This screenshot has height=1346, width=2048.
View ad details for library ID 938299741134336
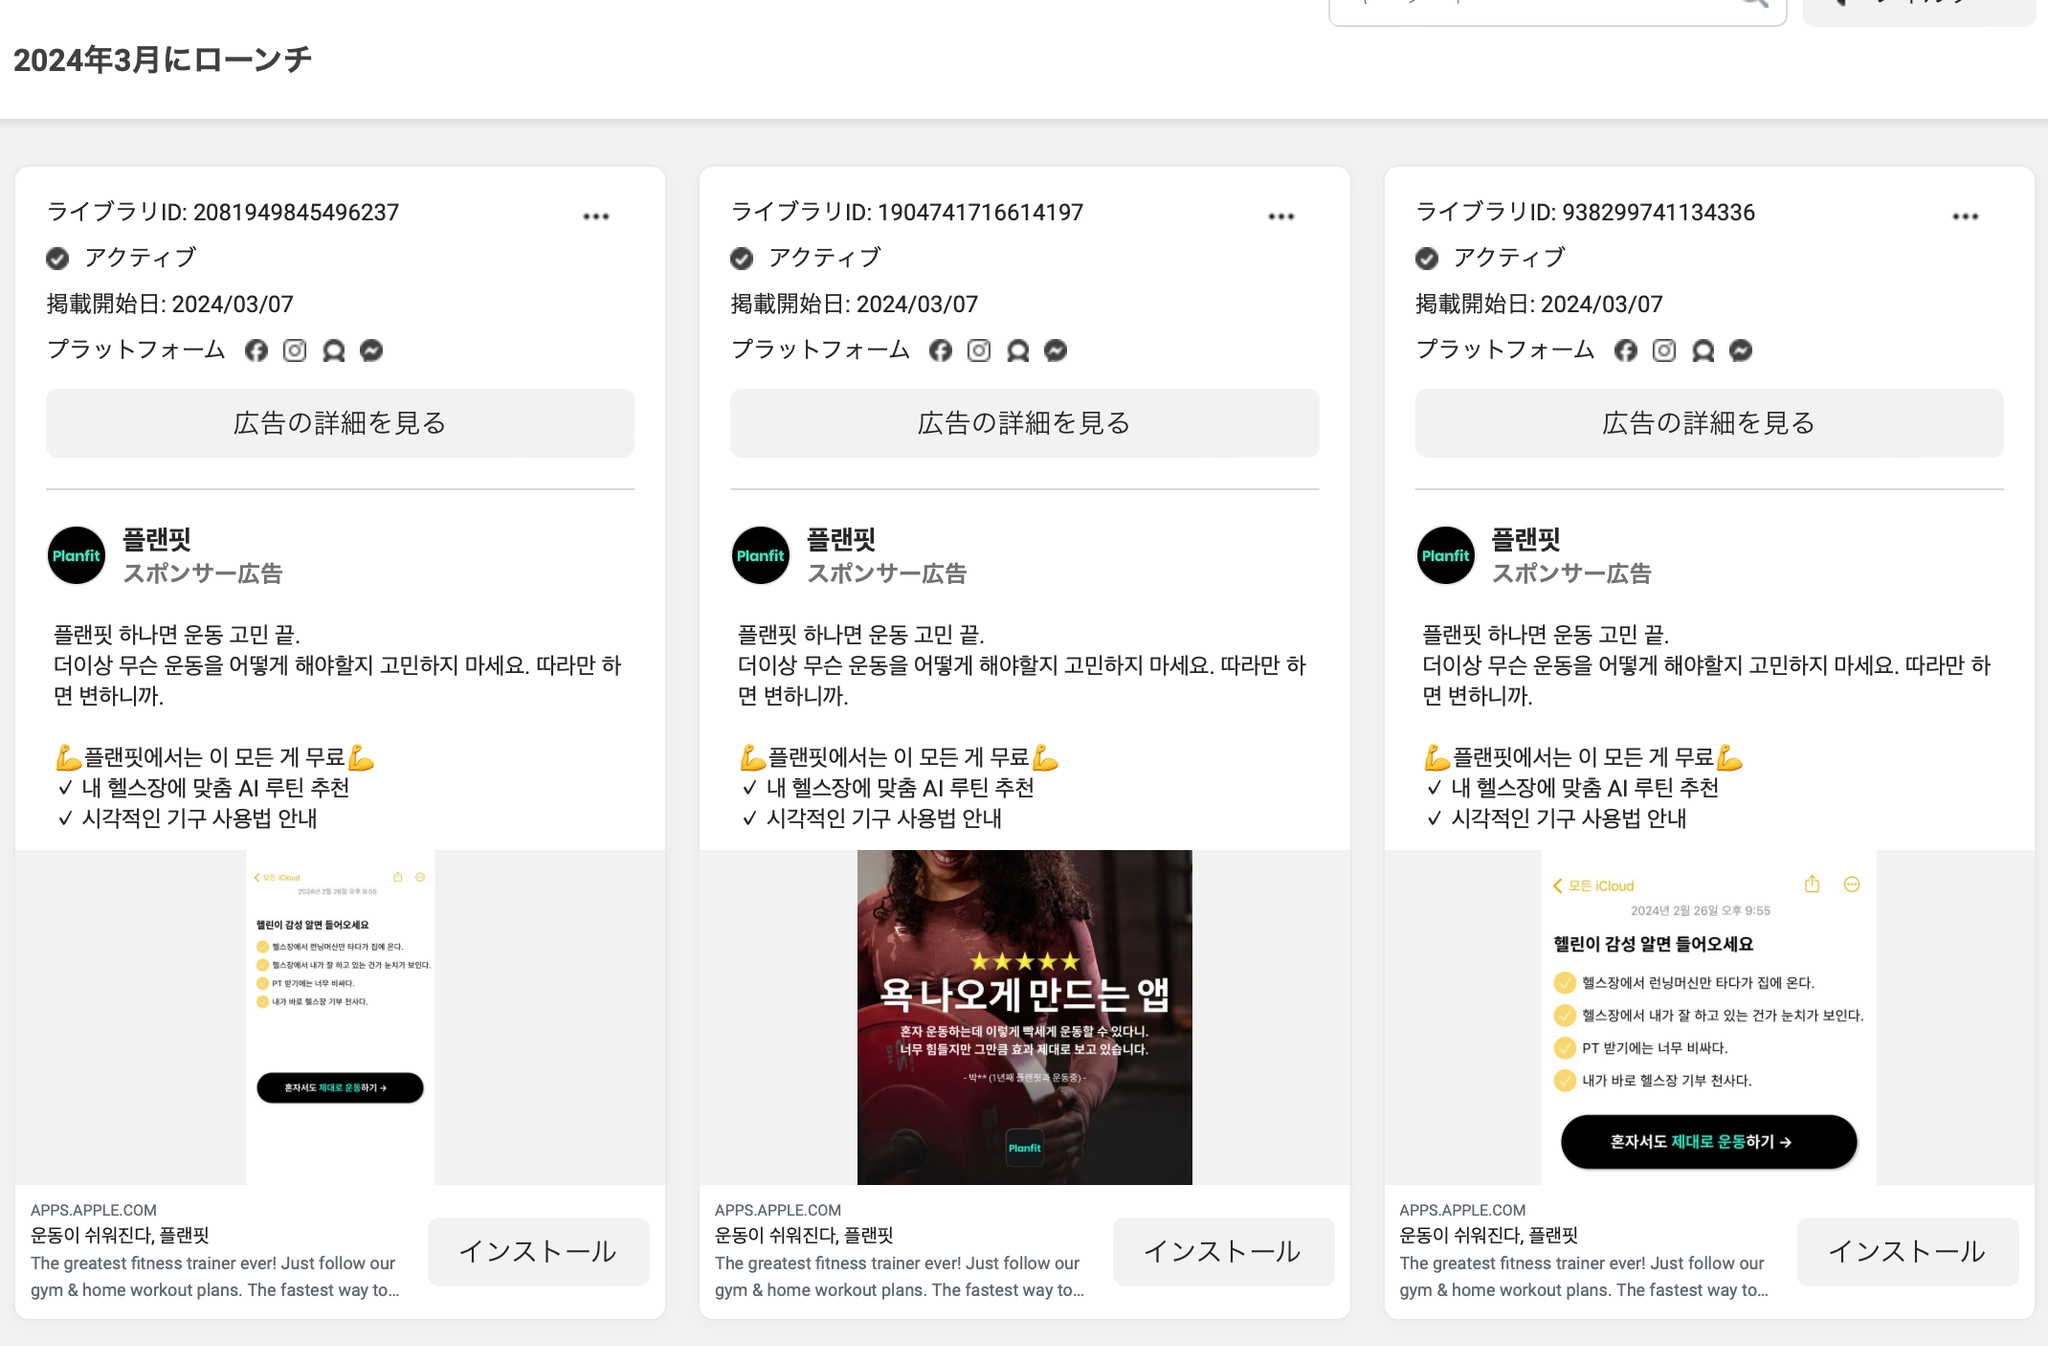[x=1709, y=423]
